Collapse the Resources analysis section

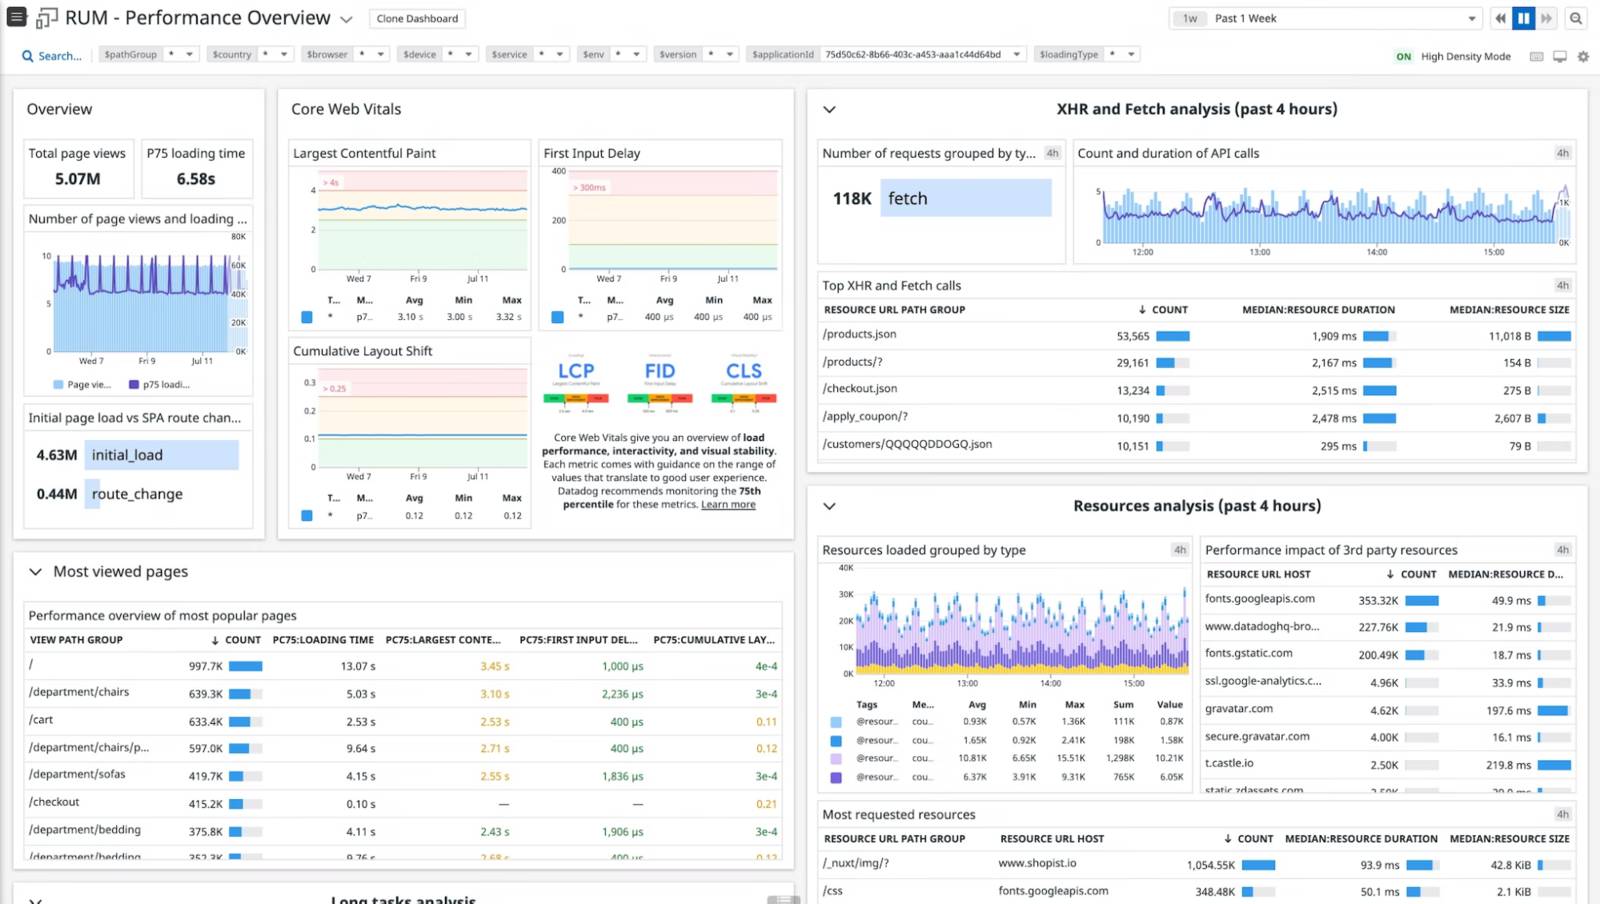[828, 506]
